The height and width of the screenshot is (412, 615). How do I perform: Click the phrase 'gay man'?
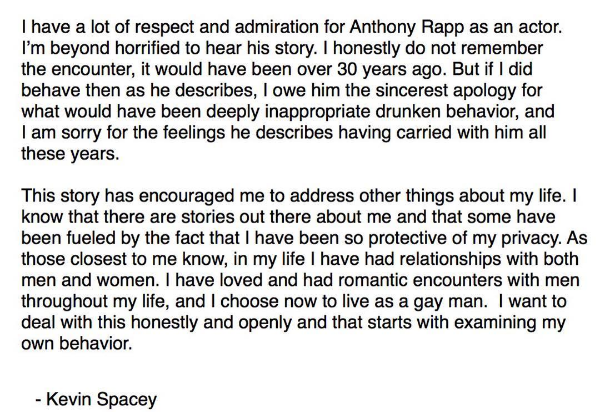point(448,302)
